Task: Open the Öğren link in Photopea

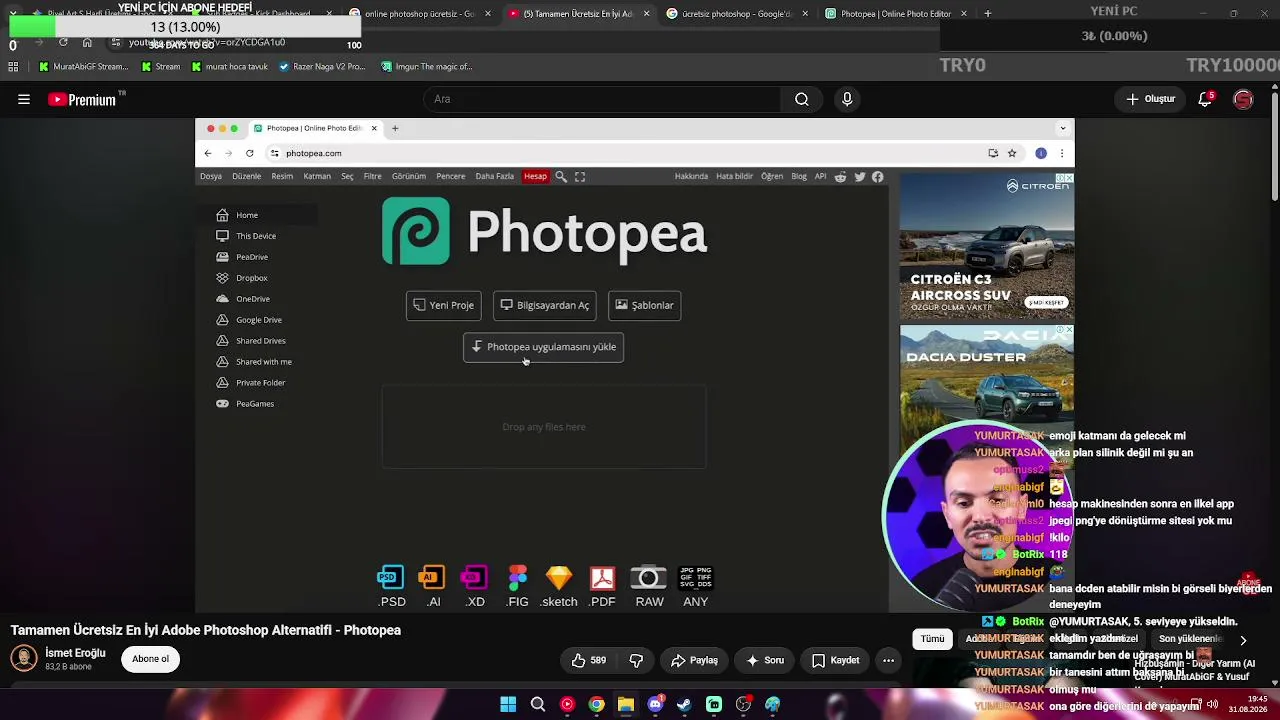Action: click(x=772, y=177)
